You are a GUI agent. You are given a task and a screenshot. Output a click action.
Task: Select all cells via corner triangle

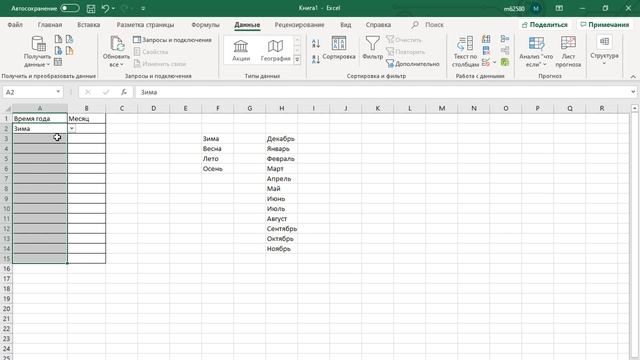7,109
